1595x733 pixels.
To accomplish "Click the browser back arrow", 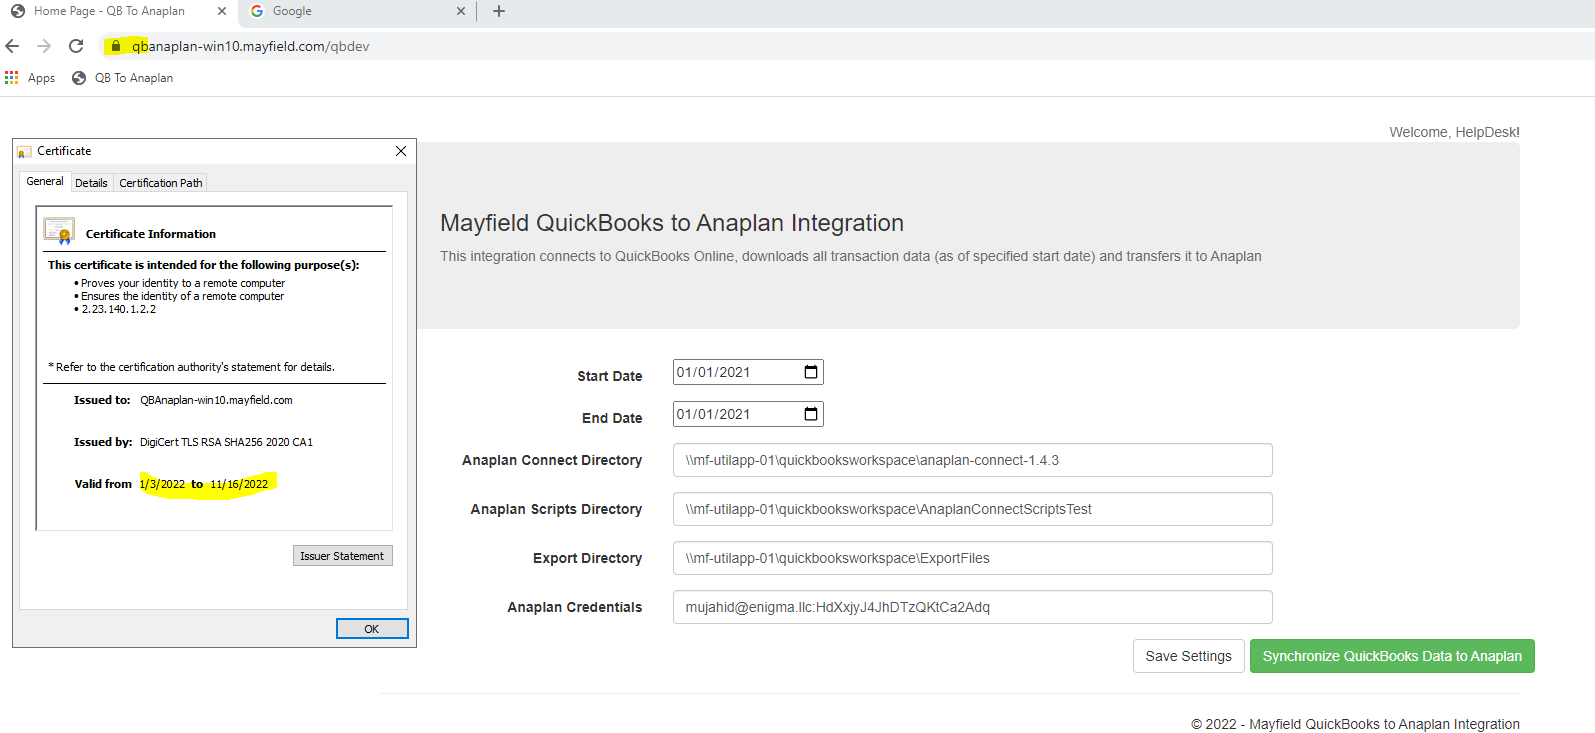I will [12, 46].
